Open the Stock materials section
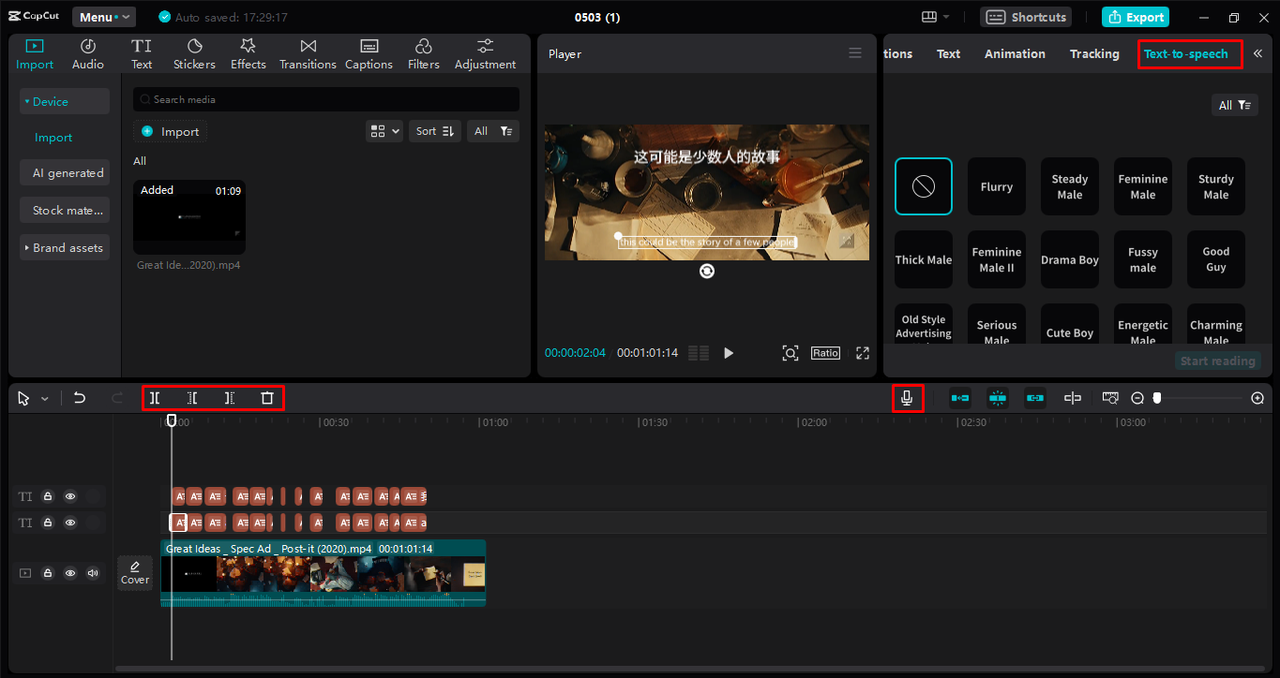Image resolution: width=1280 pixels, height=678 pixels. point(64,210)
